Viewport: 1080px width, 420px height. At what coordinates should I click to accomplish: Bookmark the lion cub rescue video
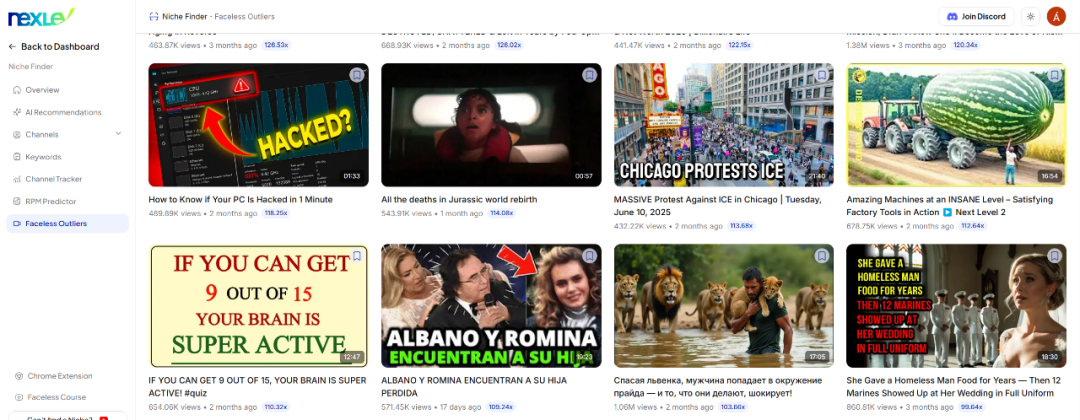pyautogui.click(x=822, y=256)
